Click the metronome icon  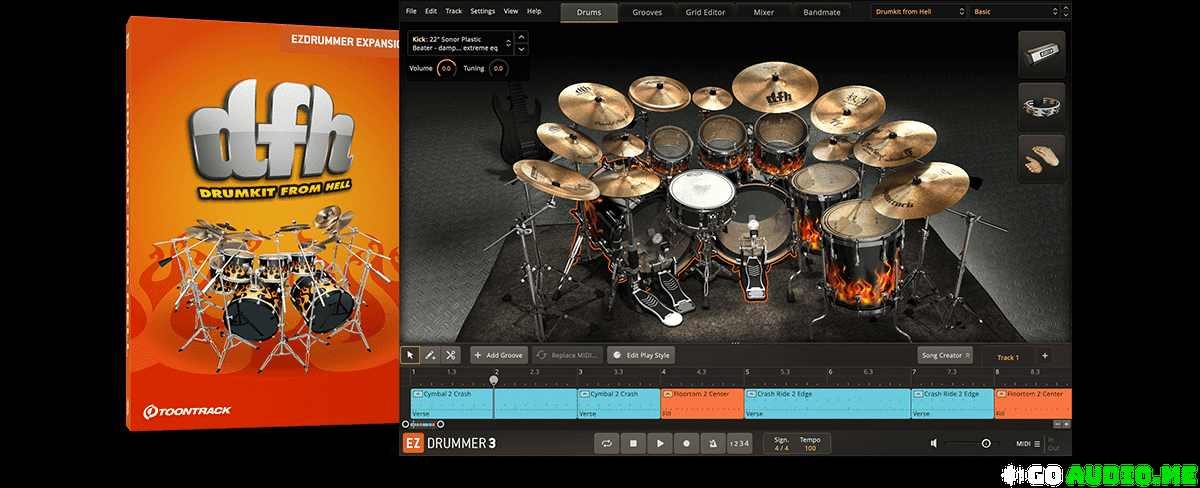click(x=713, y=443)
